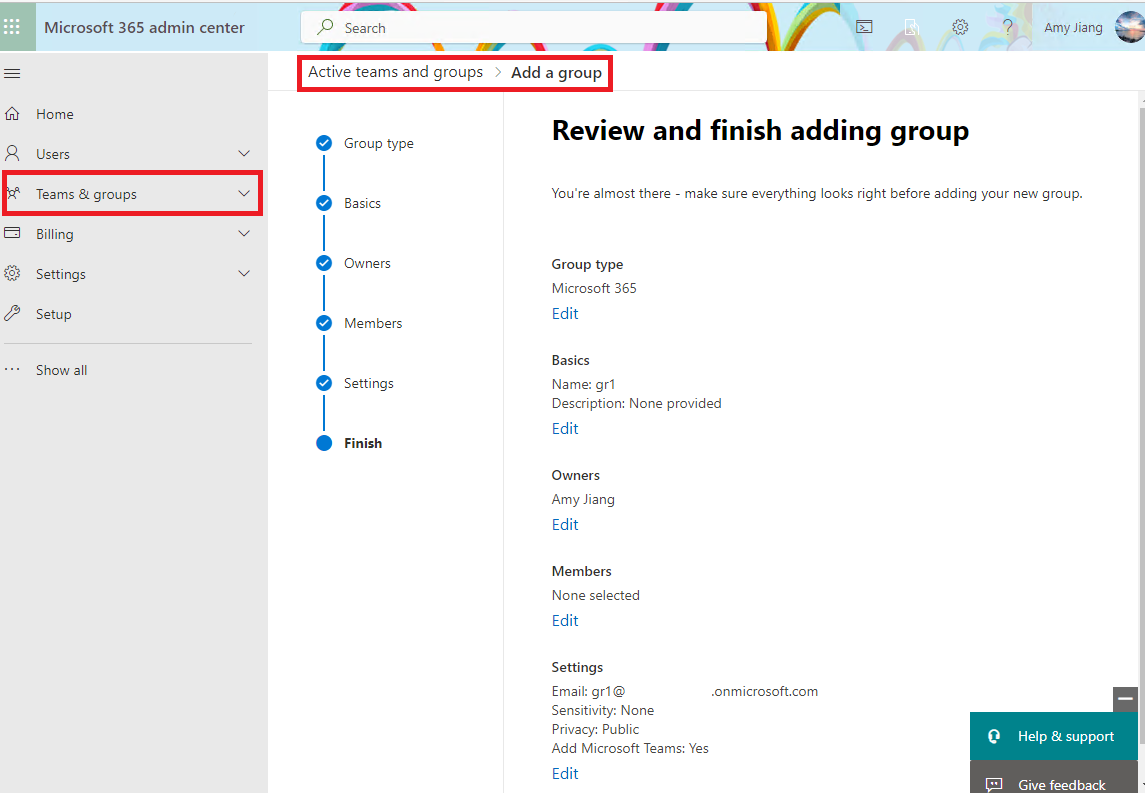
Task: Click the Home house icon
Action: (x=12, y=114)
